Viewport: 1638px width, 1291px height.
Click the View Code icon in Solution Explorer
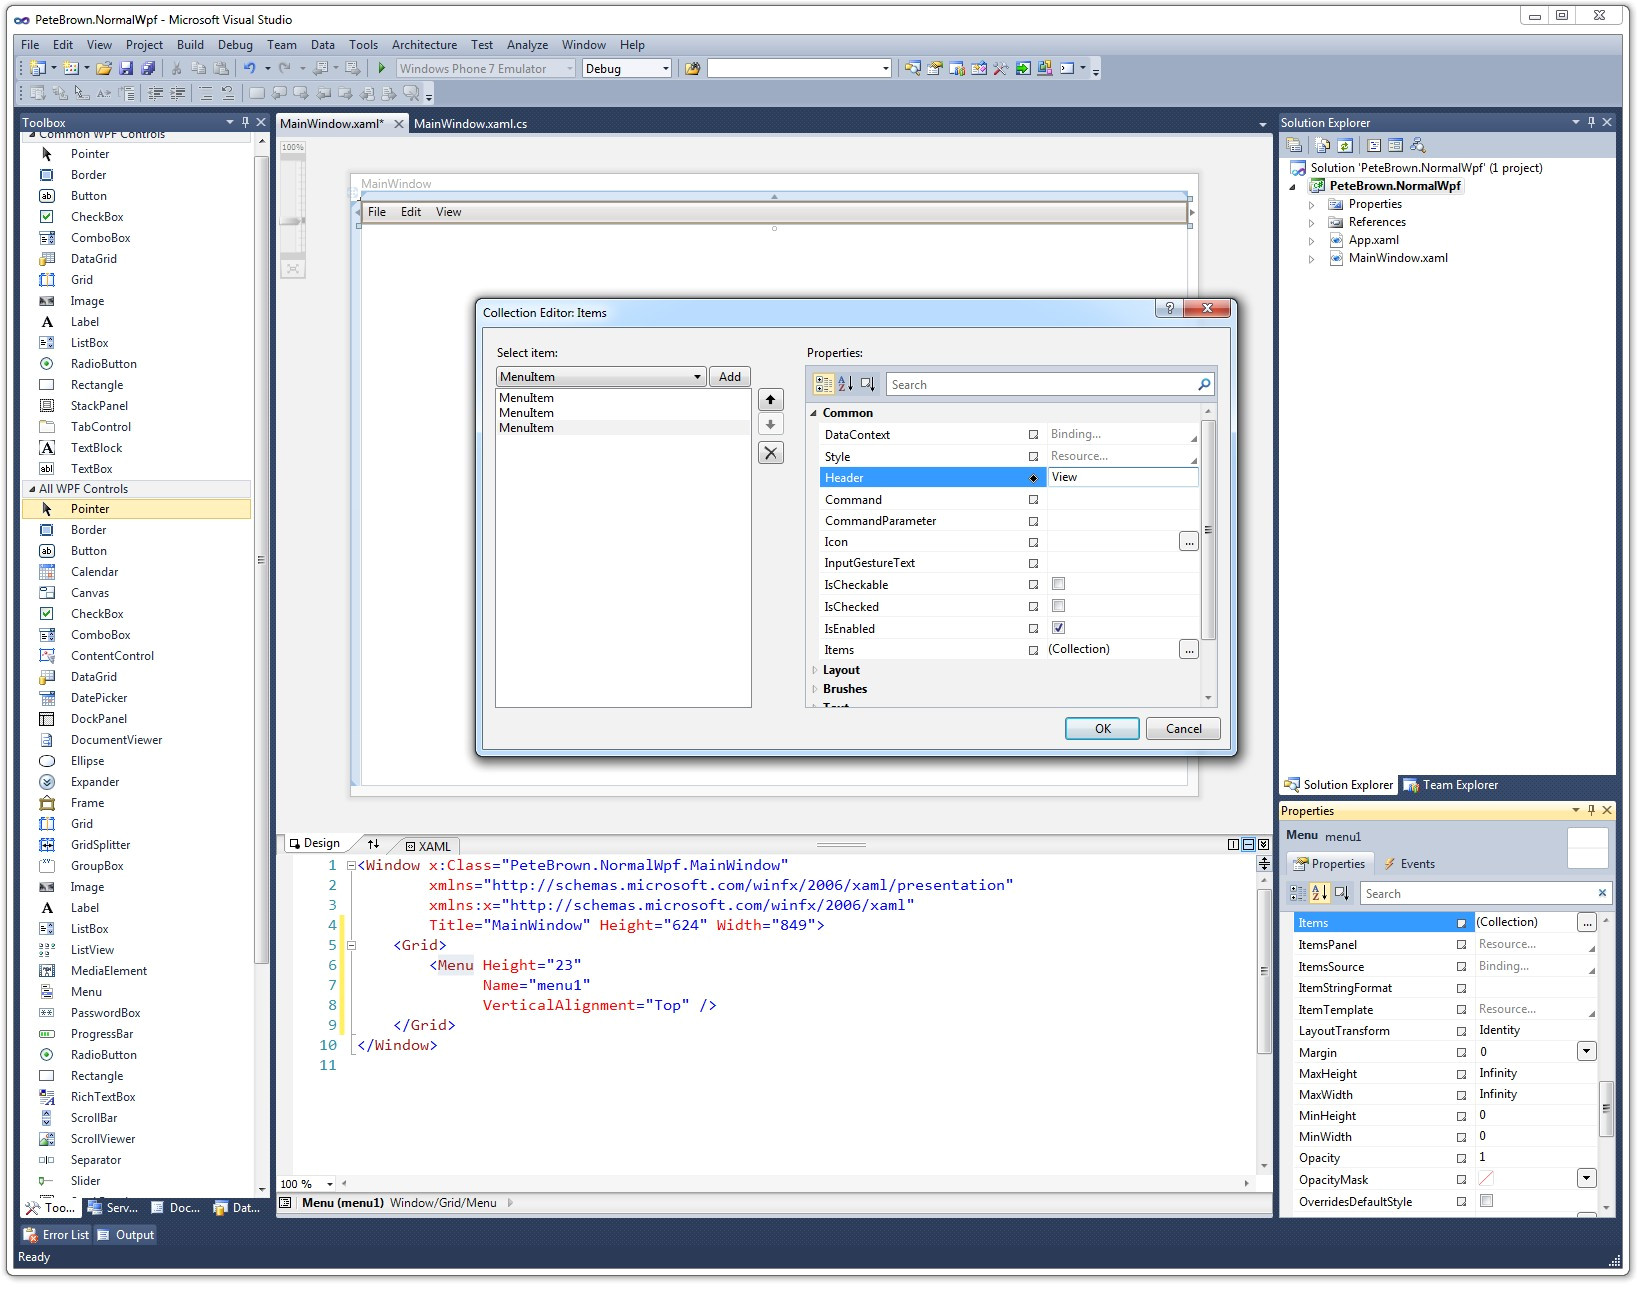[x=1374, y=145]
